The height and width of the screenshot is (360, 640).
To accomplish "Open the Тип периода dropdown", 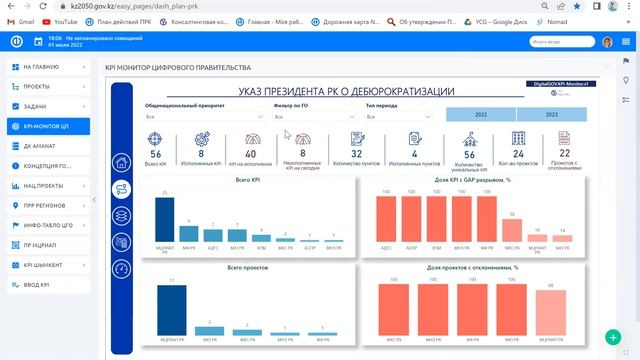I will [x=398, y=117].
